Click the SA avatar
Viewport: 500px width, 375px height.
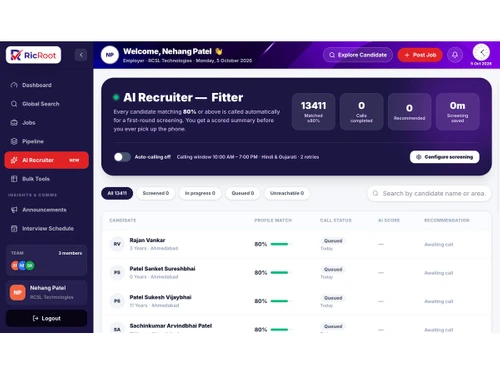[x=117, y=329]
